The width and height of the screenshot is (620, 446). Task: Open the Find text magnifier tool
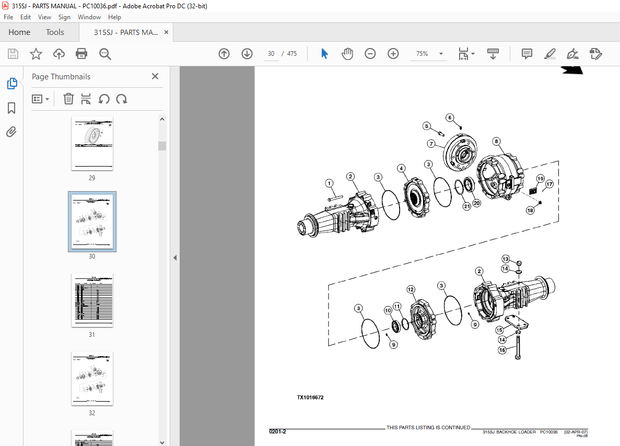tap(105, 54)
